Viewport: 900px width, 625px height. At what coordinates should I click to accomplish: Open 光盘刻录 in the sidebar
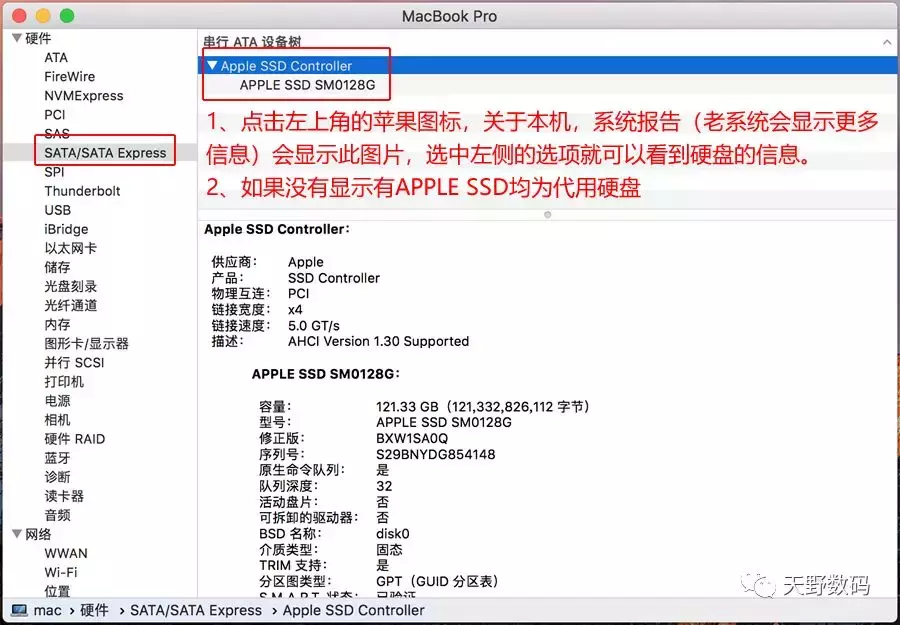click(71, 286)
